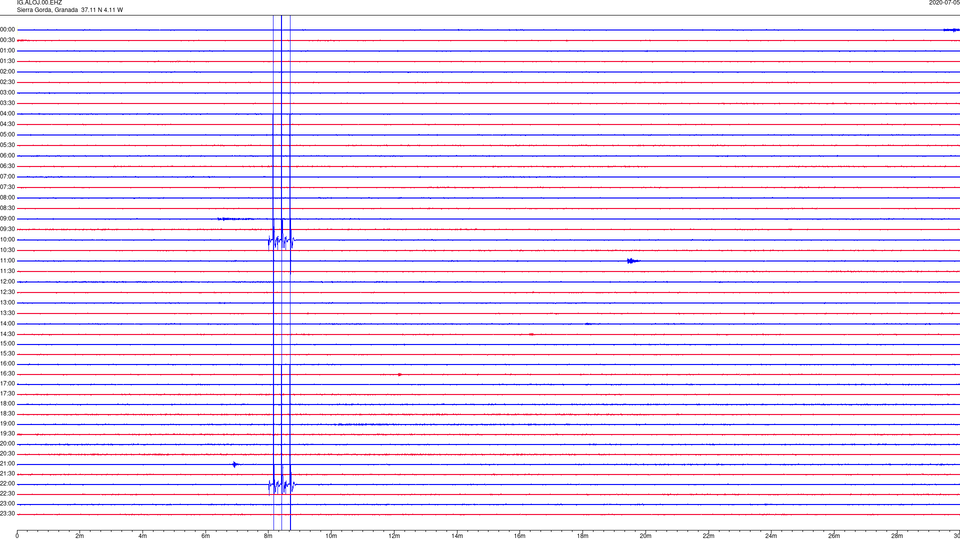Click the 09:00 time label
The width and height of the screenshot is (960, 540).
point(7,219)
